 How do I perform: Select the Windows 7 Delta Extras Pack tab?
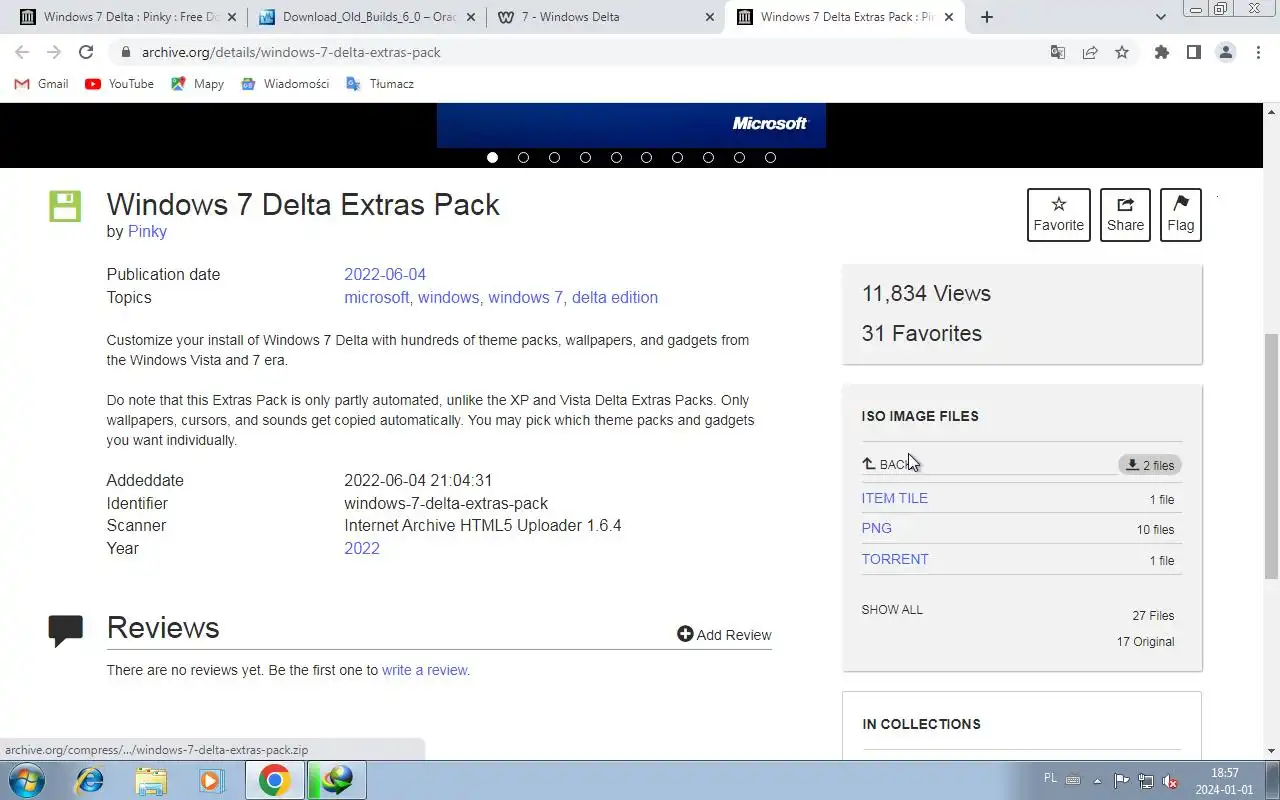(842, 17)
